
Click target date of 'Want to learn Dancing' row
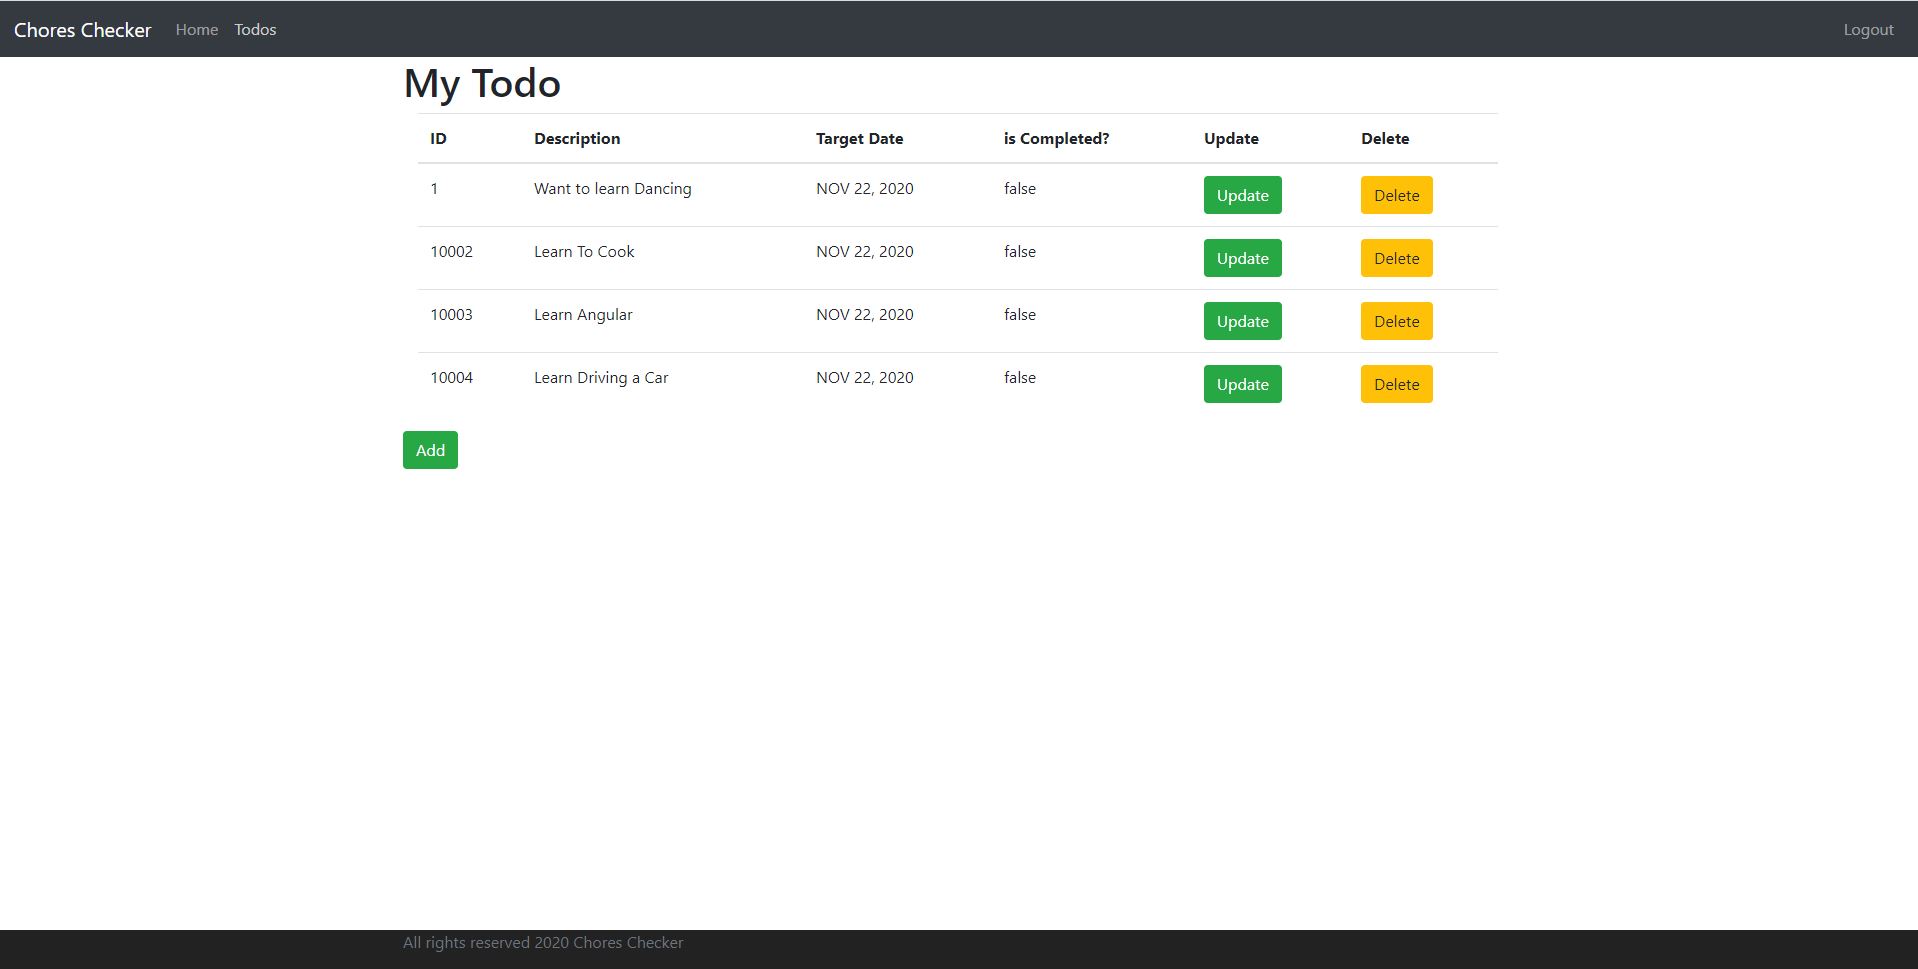(x=864, y=189)
